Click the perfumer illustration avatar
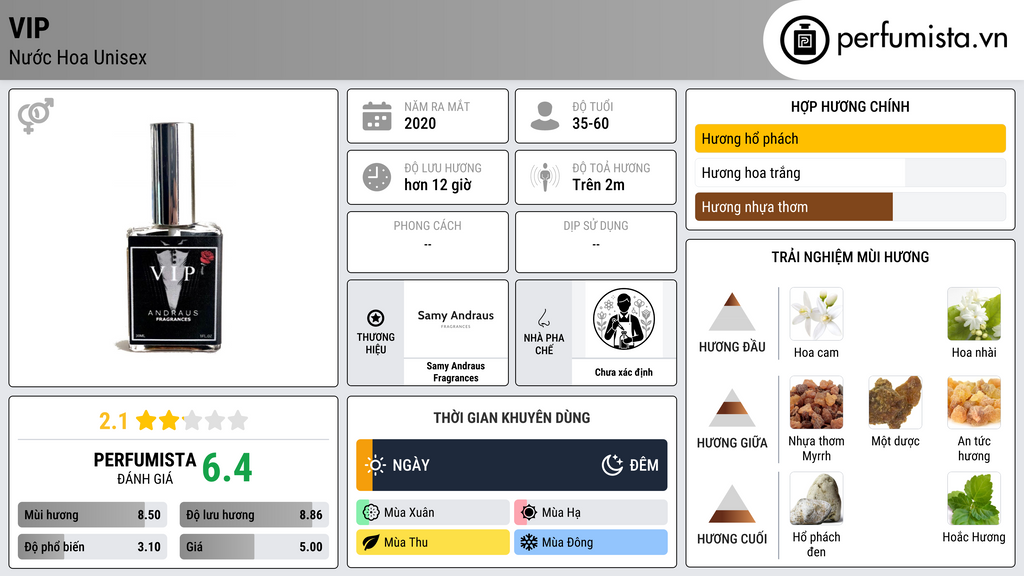 tap(624, 319)
